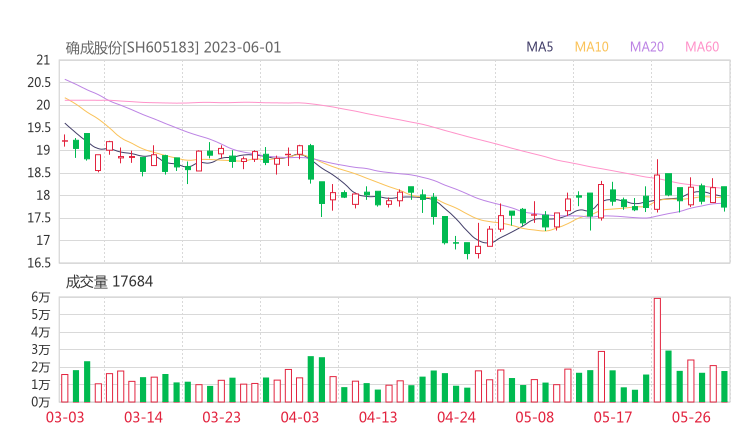Click the 20.5 price axis label

(x=39, y=83)
